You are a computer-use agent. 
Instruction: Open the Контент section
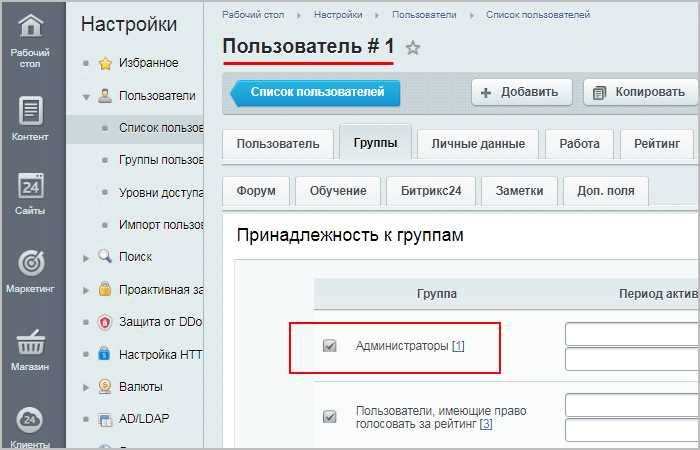click(30, 118)
